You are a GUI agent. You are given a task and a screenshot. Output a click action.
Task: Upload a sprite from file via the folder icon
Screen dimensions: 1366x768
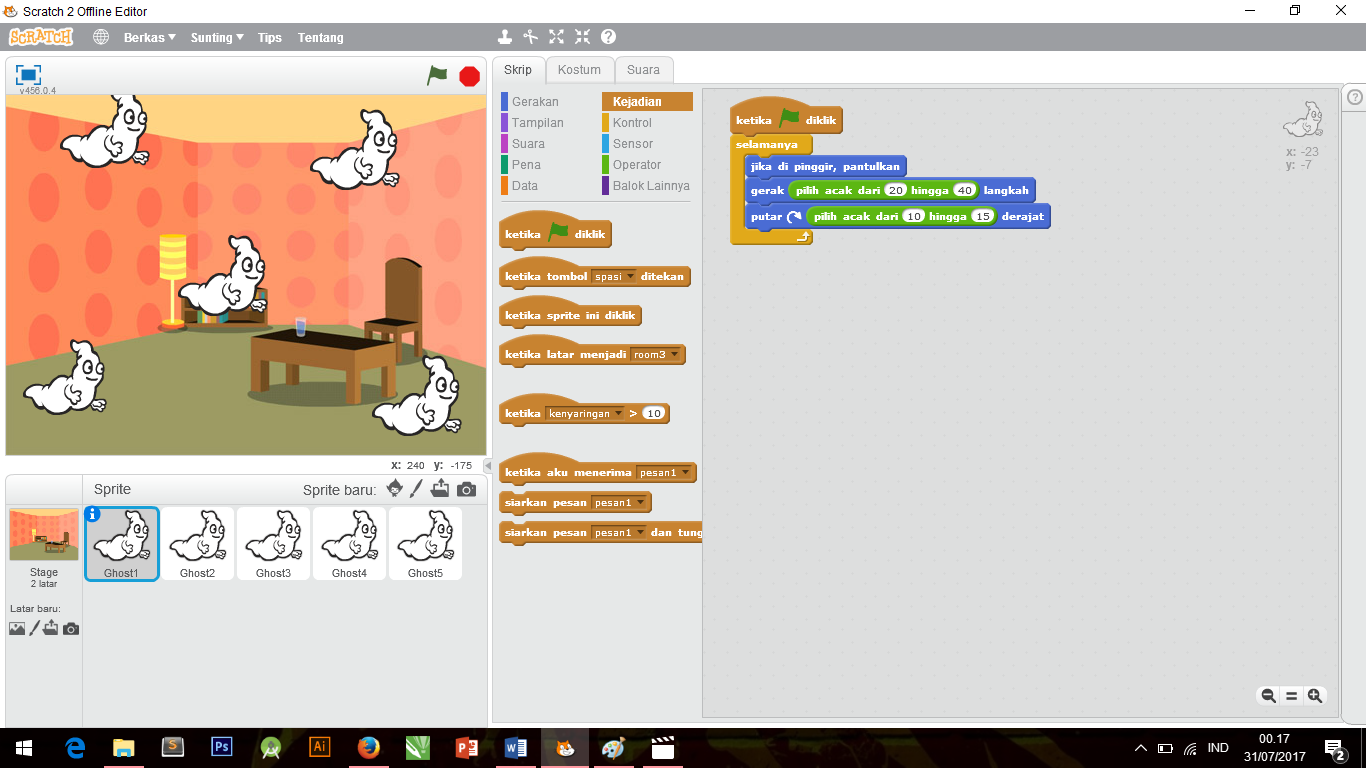click(440, 488)
